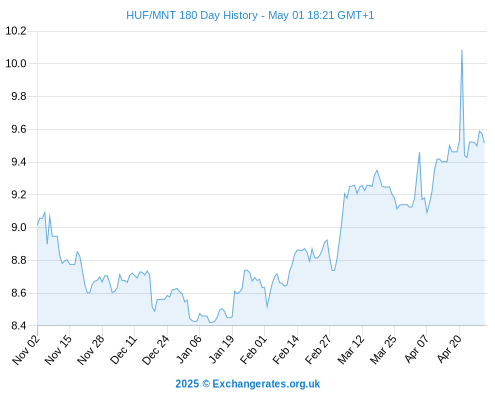Click the Apr 07 date tick label
The height and width of the screenshot is (400, 495).
[416, 349]
